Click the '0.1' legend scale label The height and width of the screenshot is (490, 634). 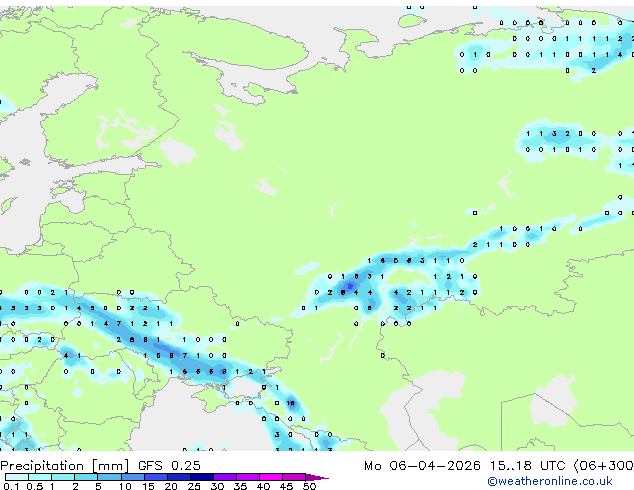coord(12,486)
